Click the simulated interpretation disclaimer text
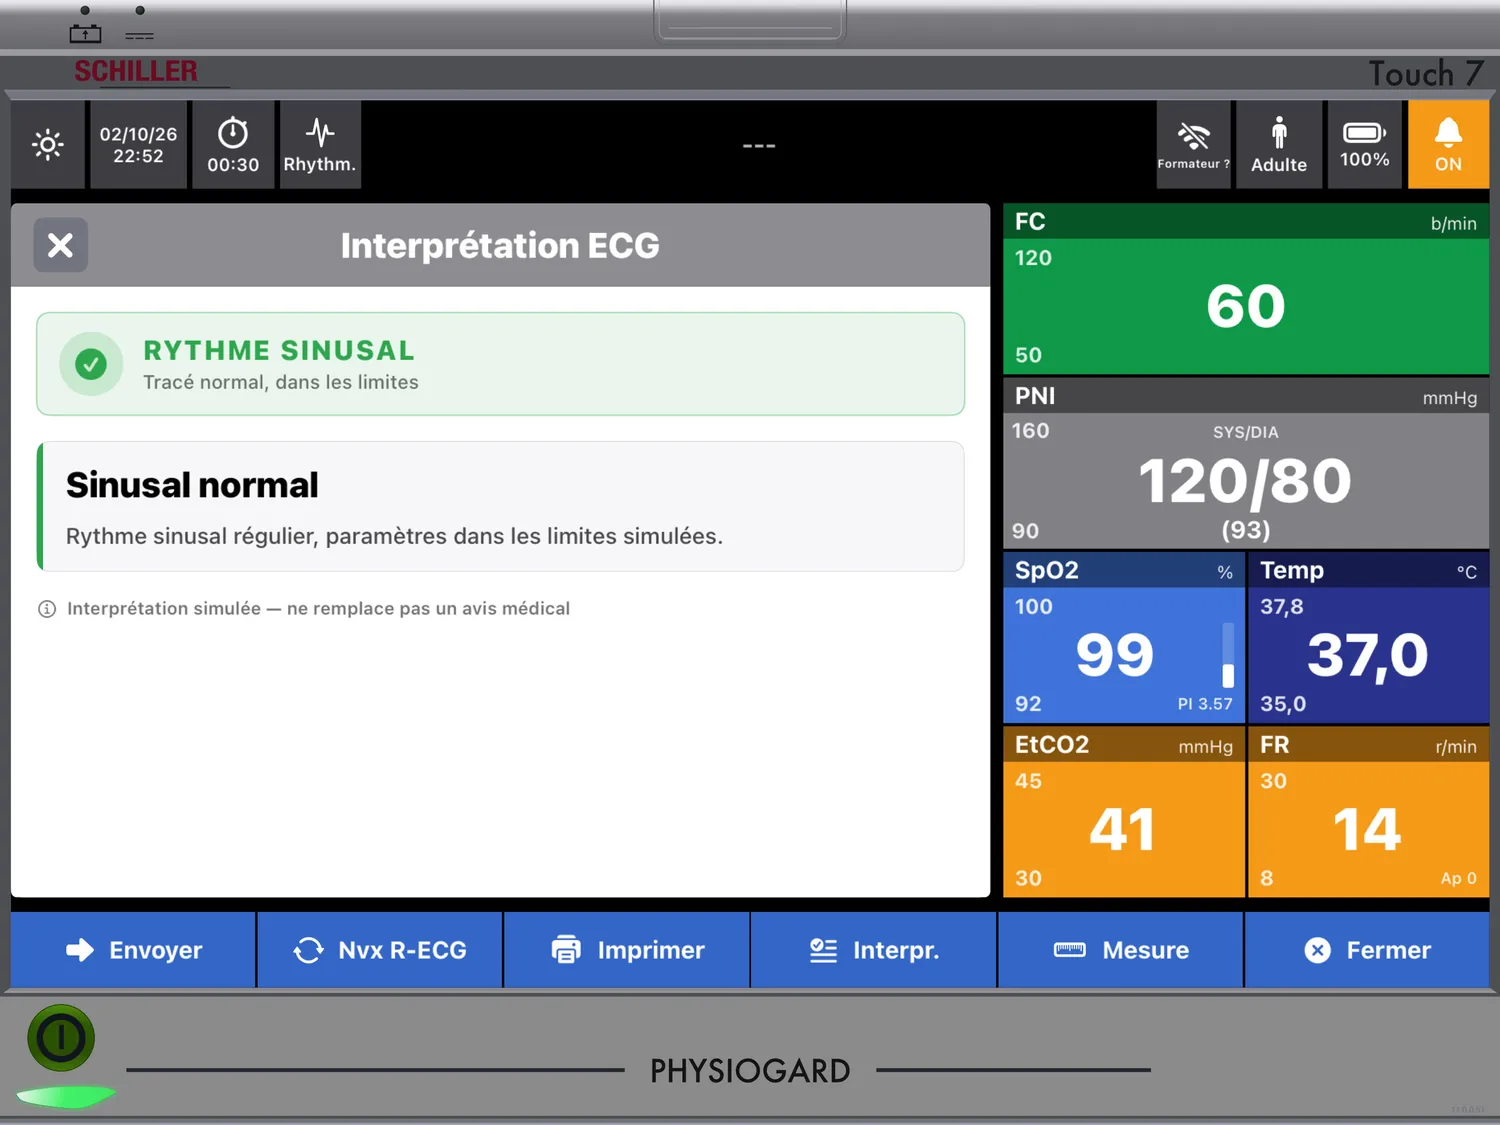1500x1125 pixels. pos(318,609)
